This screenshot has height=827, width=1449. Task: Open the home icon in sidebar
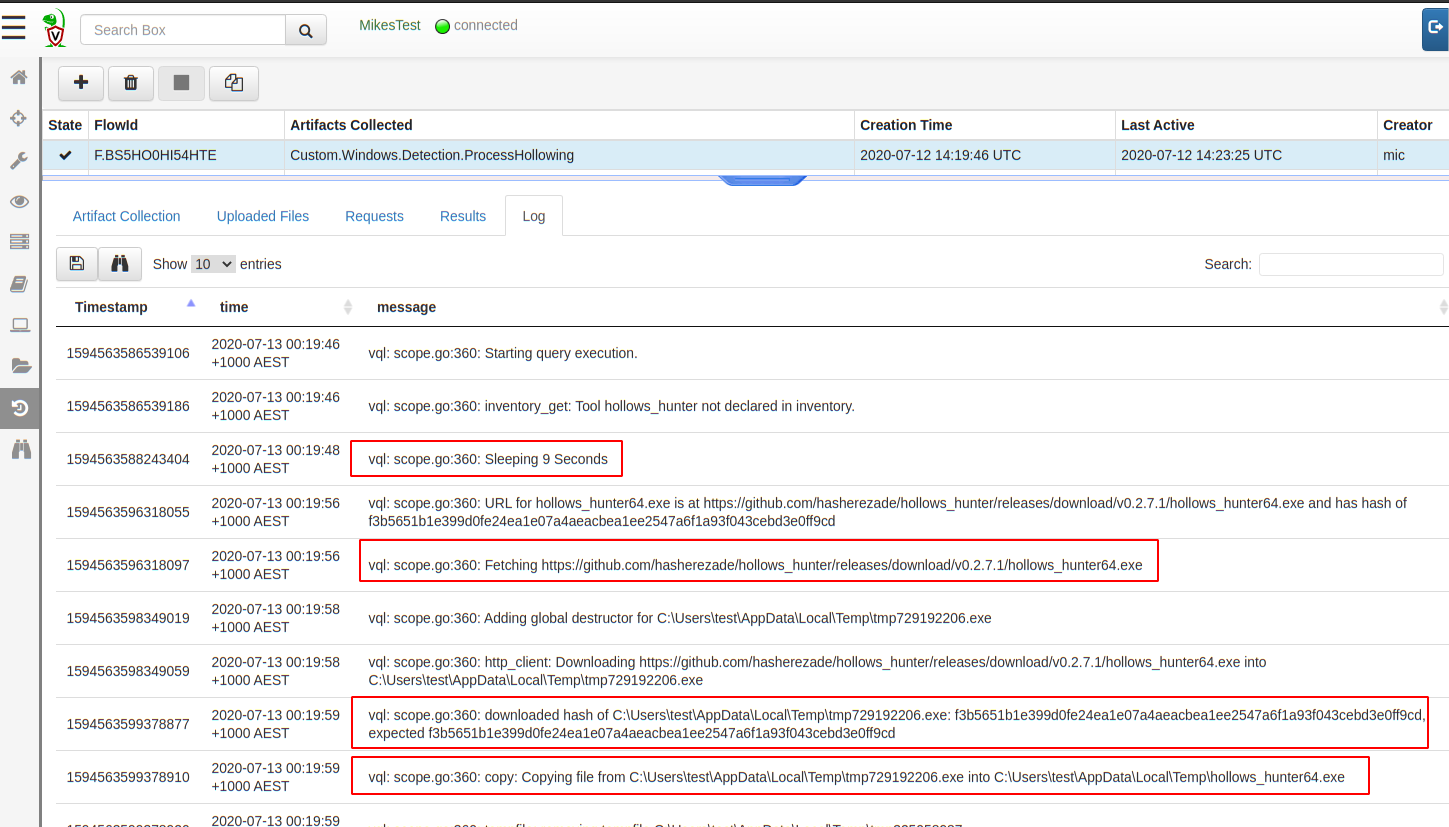point(18,77)
